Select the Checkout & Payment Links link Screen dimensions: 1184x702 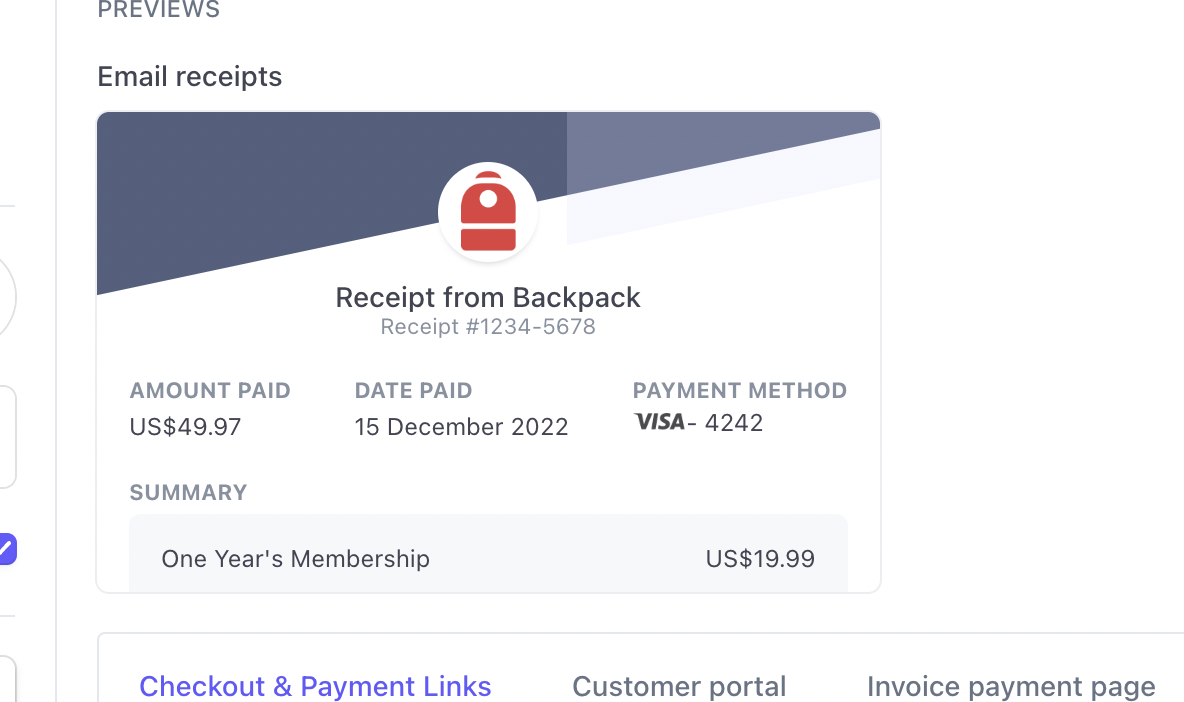[315, 686]
